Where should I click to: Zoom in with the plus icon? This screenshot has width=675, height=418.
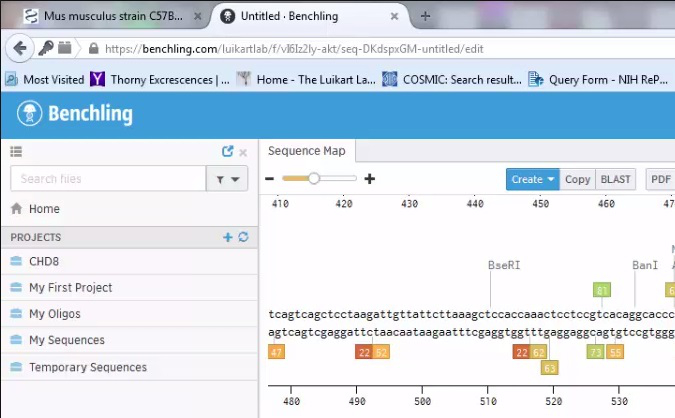click(x=369, y=179)
